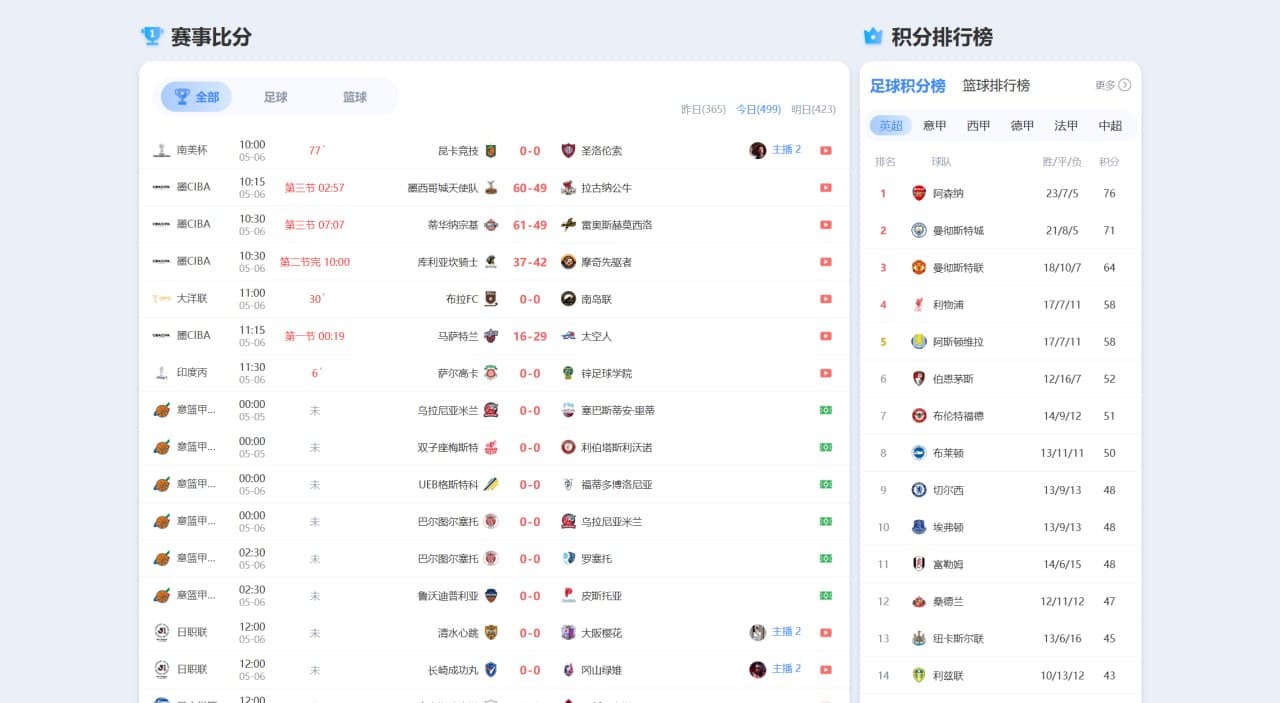Select 英超 league tab
This screenshot has height=703, width=1280.
891,126
